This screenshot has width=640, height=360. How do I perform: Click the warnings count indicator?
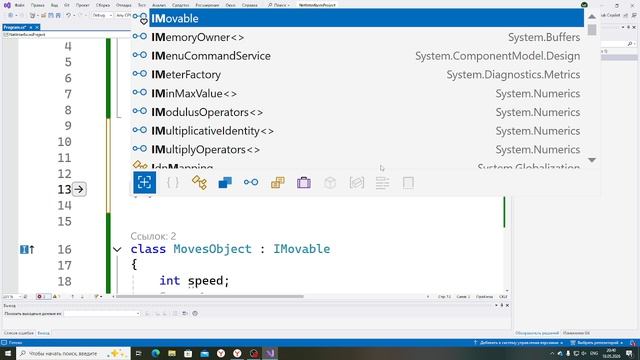click(x=56, y=297)
